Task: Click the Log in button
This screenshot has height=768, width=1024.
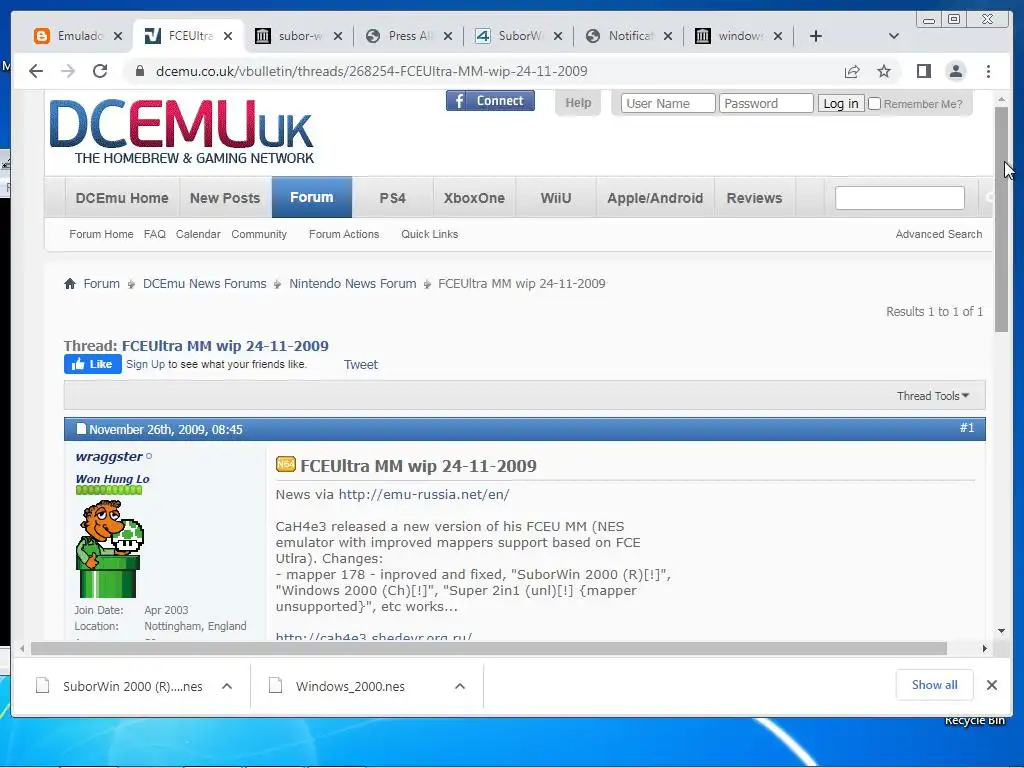Action: [841, 103]
